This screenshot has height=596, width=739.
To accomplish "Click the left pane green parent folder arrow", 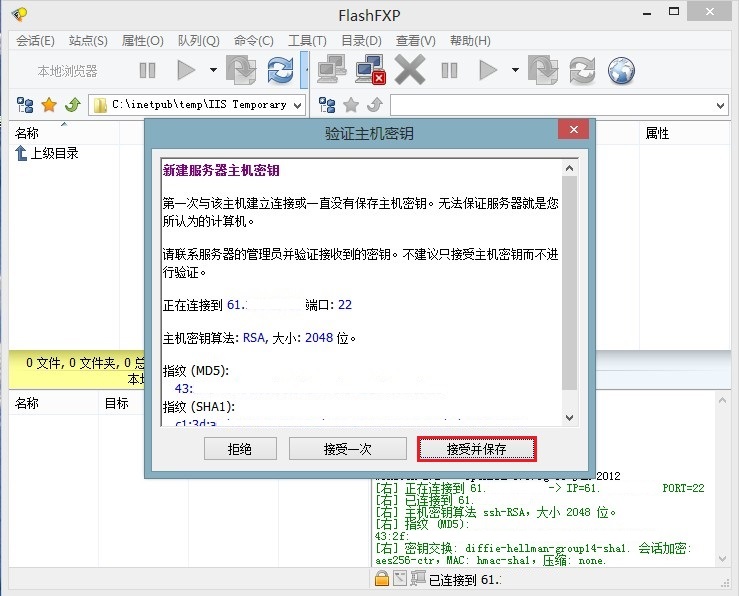I will tap(73, 105).
